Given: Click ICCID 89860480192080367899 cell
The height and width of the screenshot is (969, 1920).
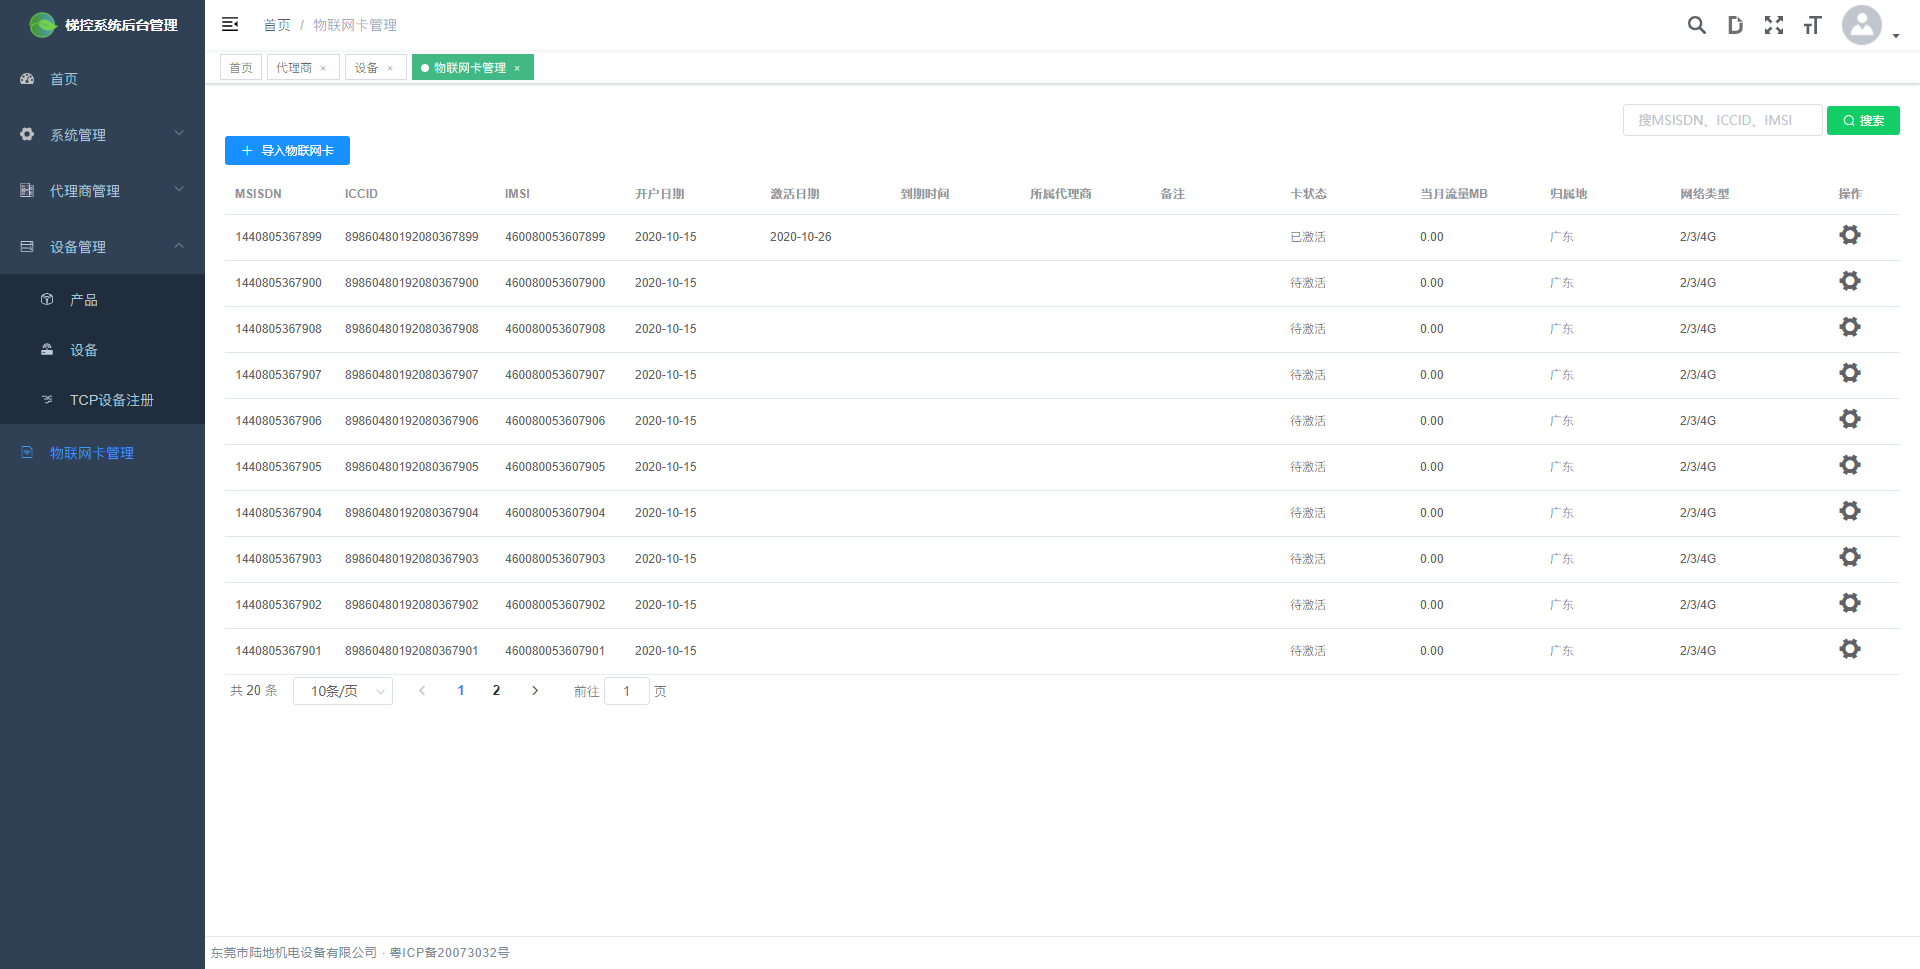Looking at the screenshot, I should pos(412,237).
